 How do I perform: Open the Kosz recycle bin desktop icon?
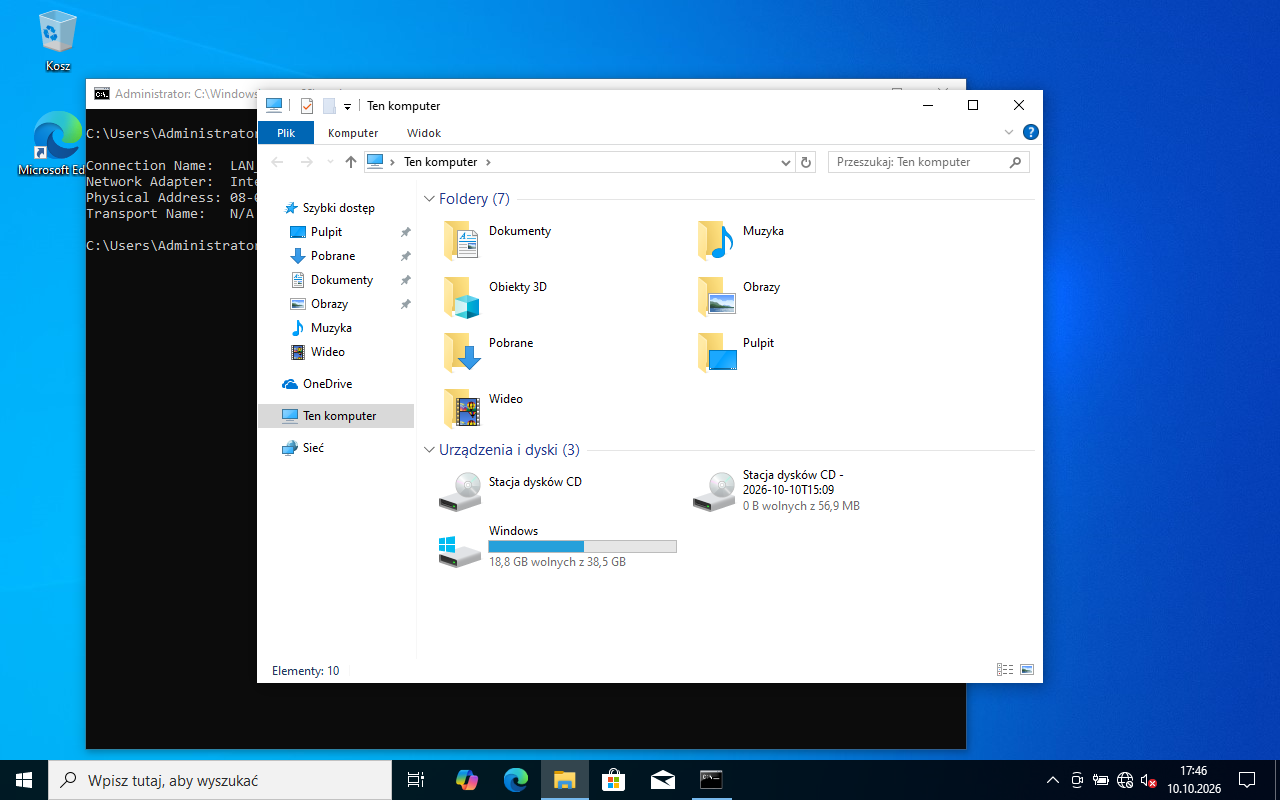click(x=58, y=43)
